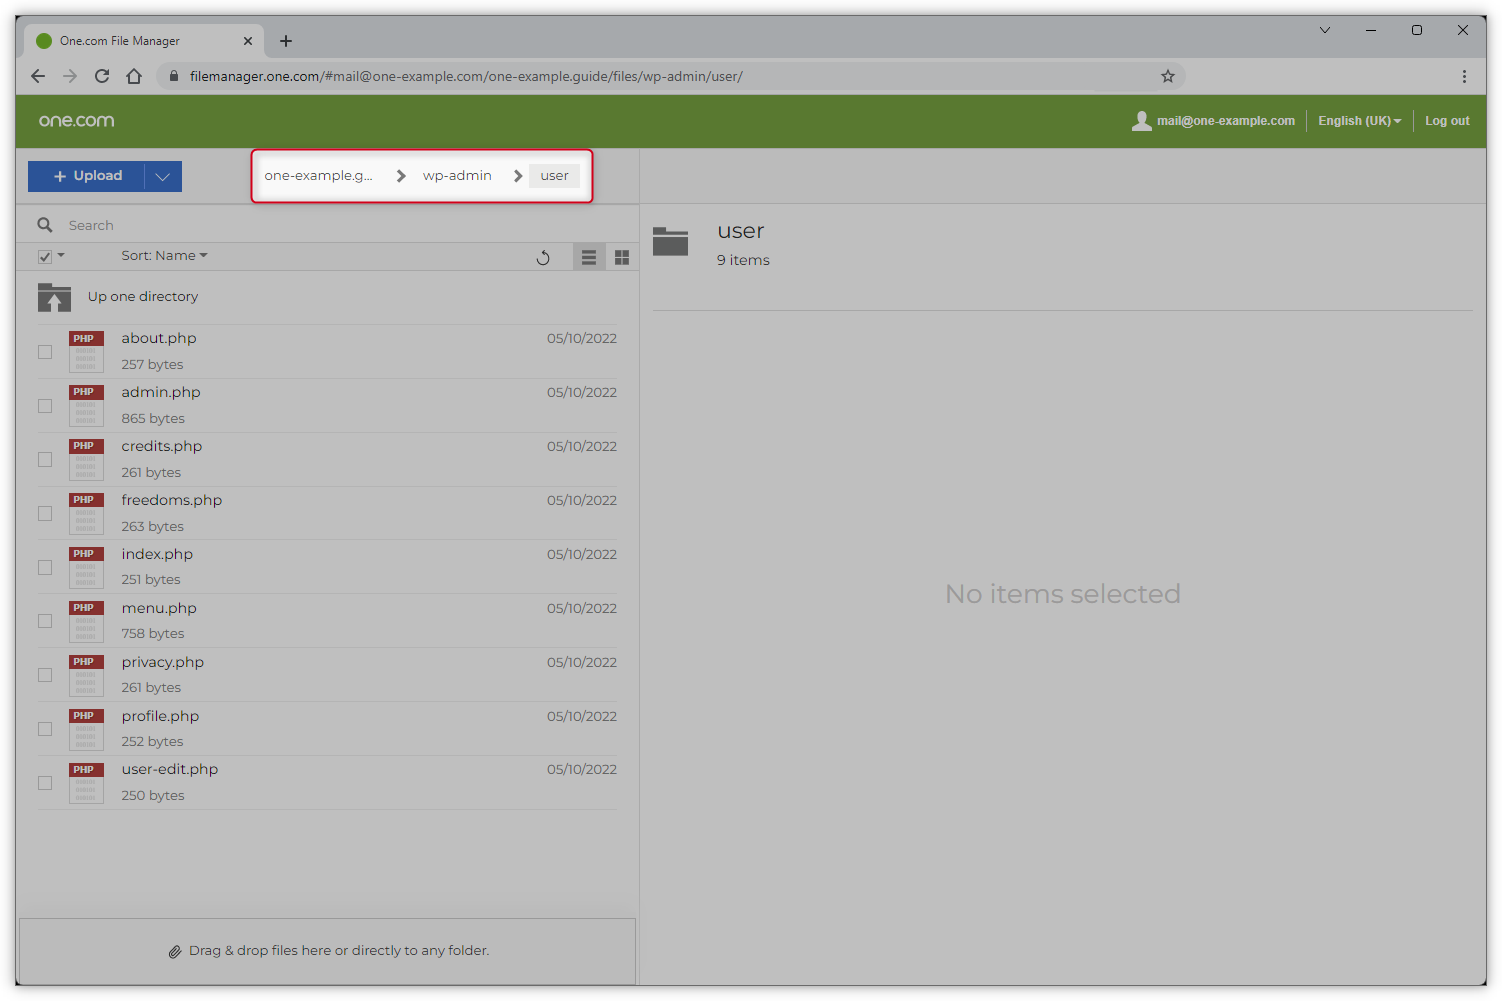Expand the Upload dropdown arrow

coord(163,176)
